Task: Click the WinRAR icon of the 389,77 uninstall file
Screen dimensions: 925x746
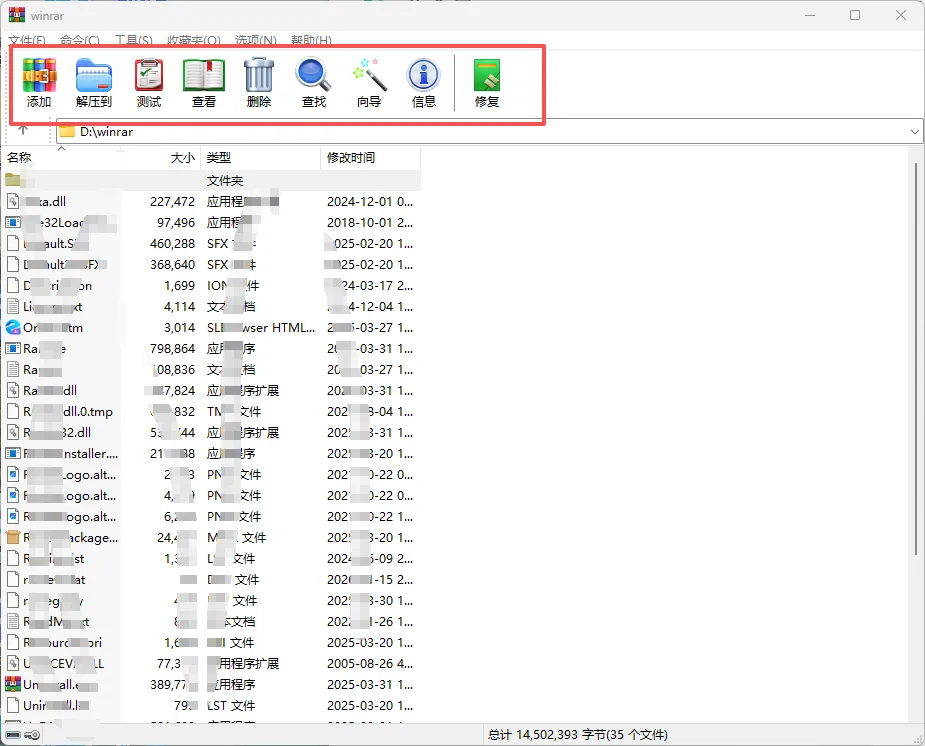Action: (x=13, y=684)
